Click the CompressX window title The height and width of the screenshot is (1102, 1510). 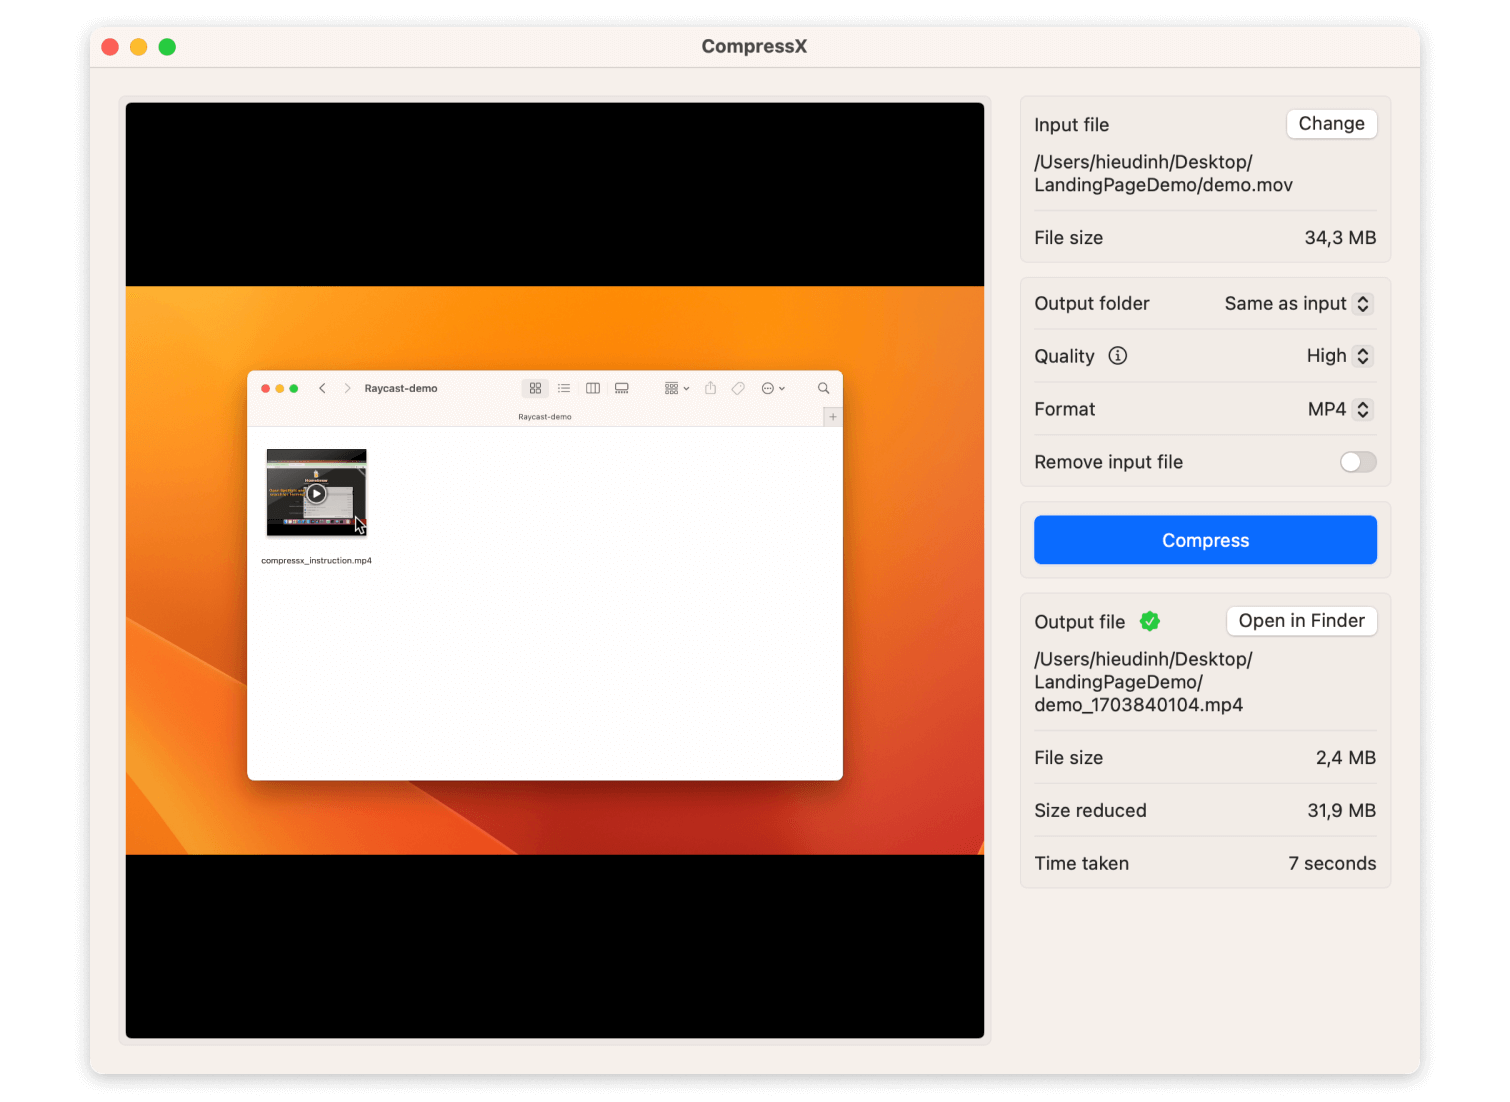(x=754, y=46)
